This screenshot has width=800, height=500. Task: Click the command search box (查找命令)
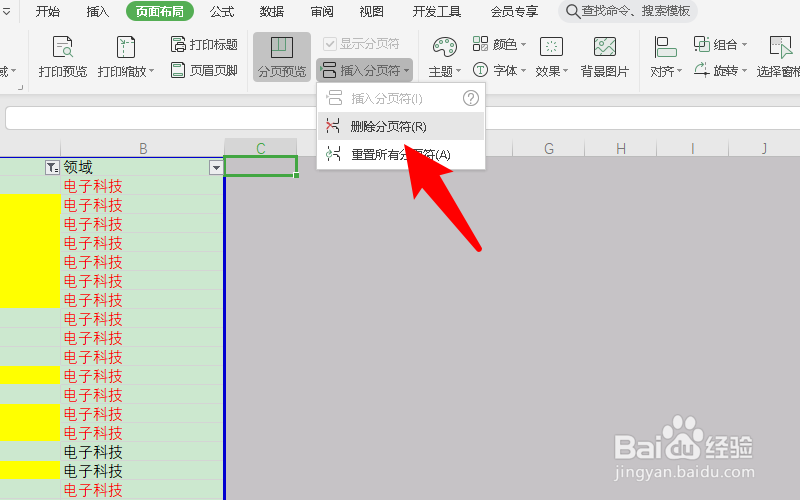click(x=628, y=11)
